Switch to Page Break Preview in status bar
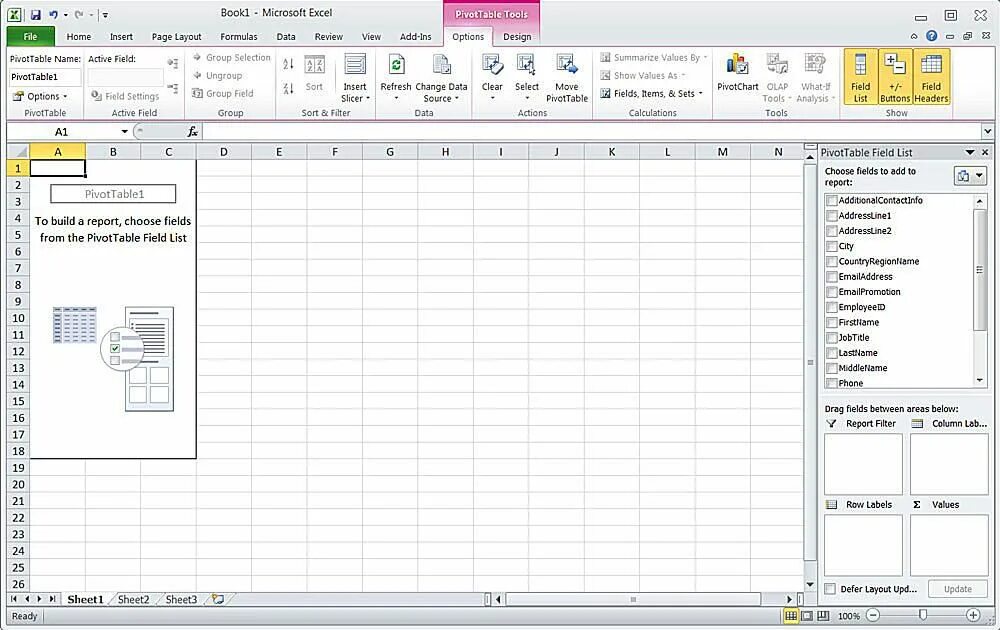 click(x=823, y=616)
